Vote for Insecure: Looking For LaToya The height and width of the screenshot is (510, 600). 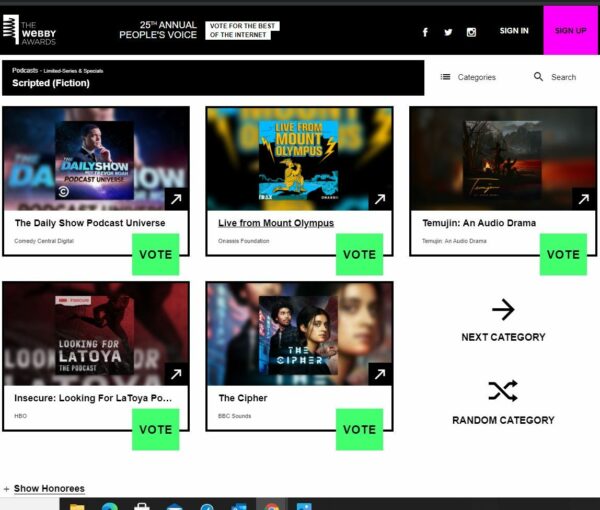point(155,429)
